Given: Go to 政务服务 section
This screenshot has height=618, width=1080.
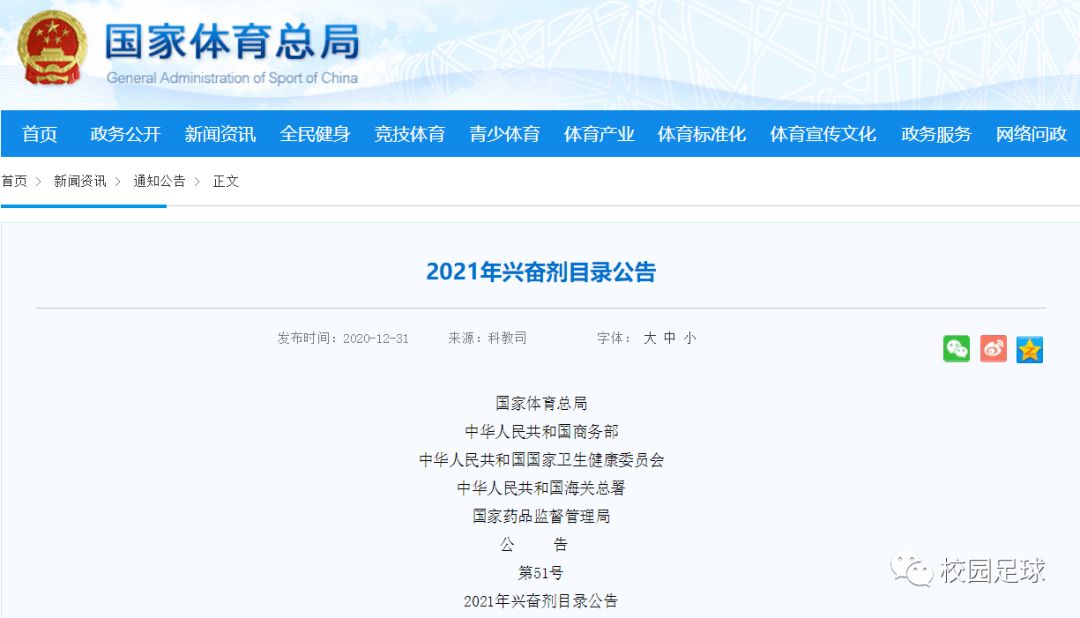Looking at the screenshot, I should (x=936, y=134).
